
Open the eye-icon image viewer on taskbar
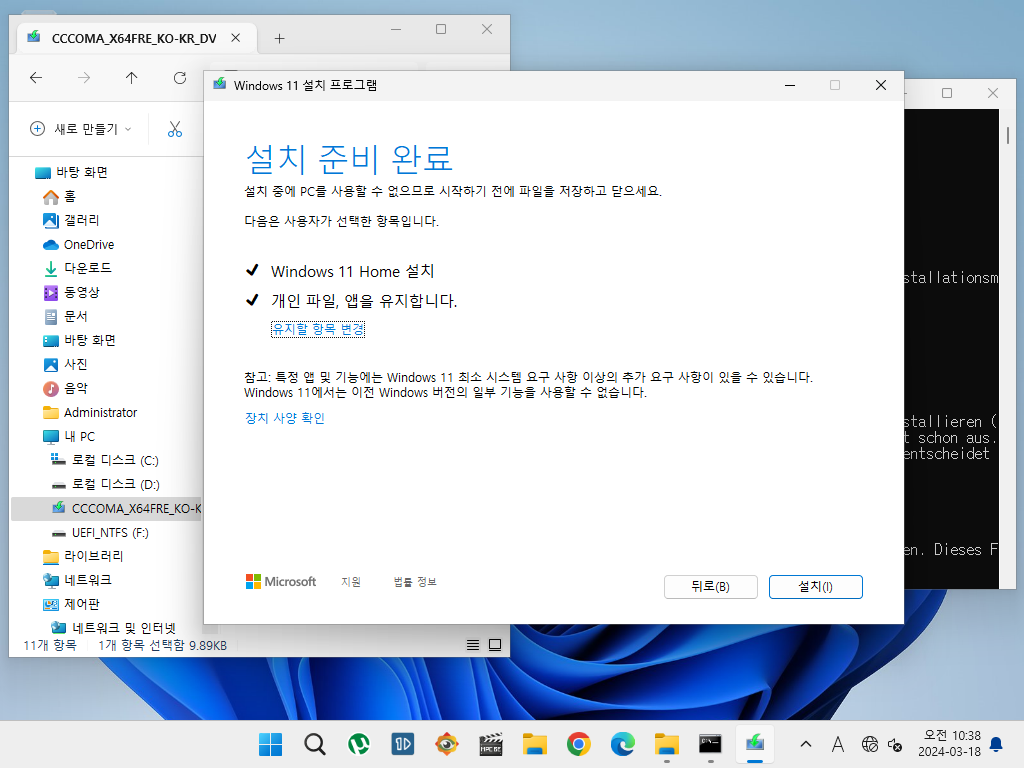click(x=447, y=744)
